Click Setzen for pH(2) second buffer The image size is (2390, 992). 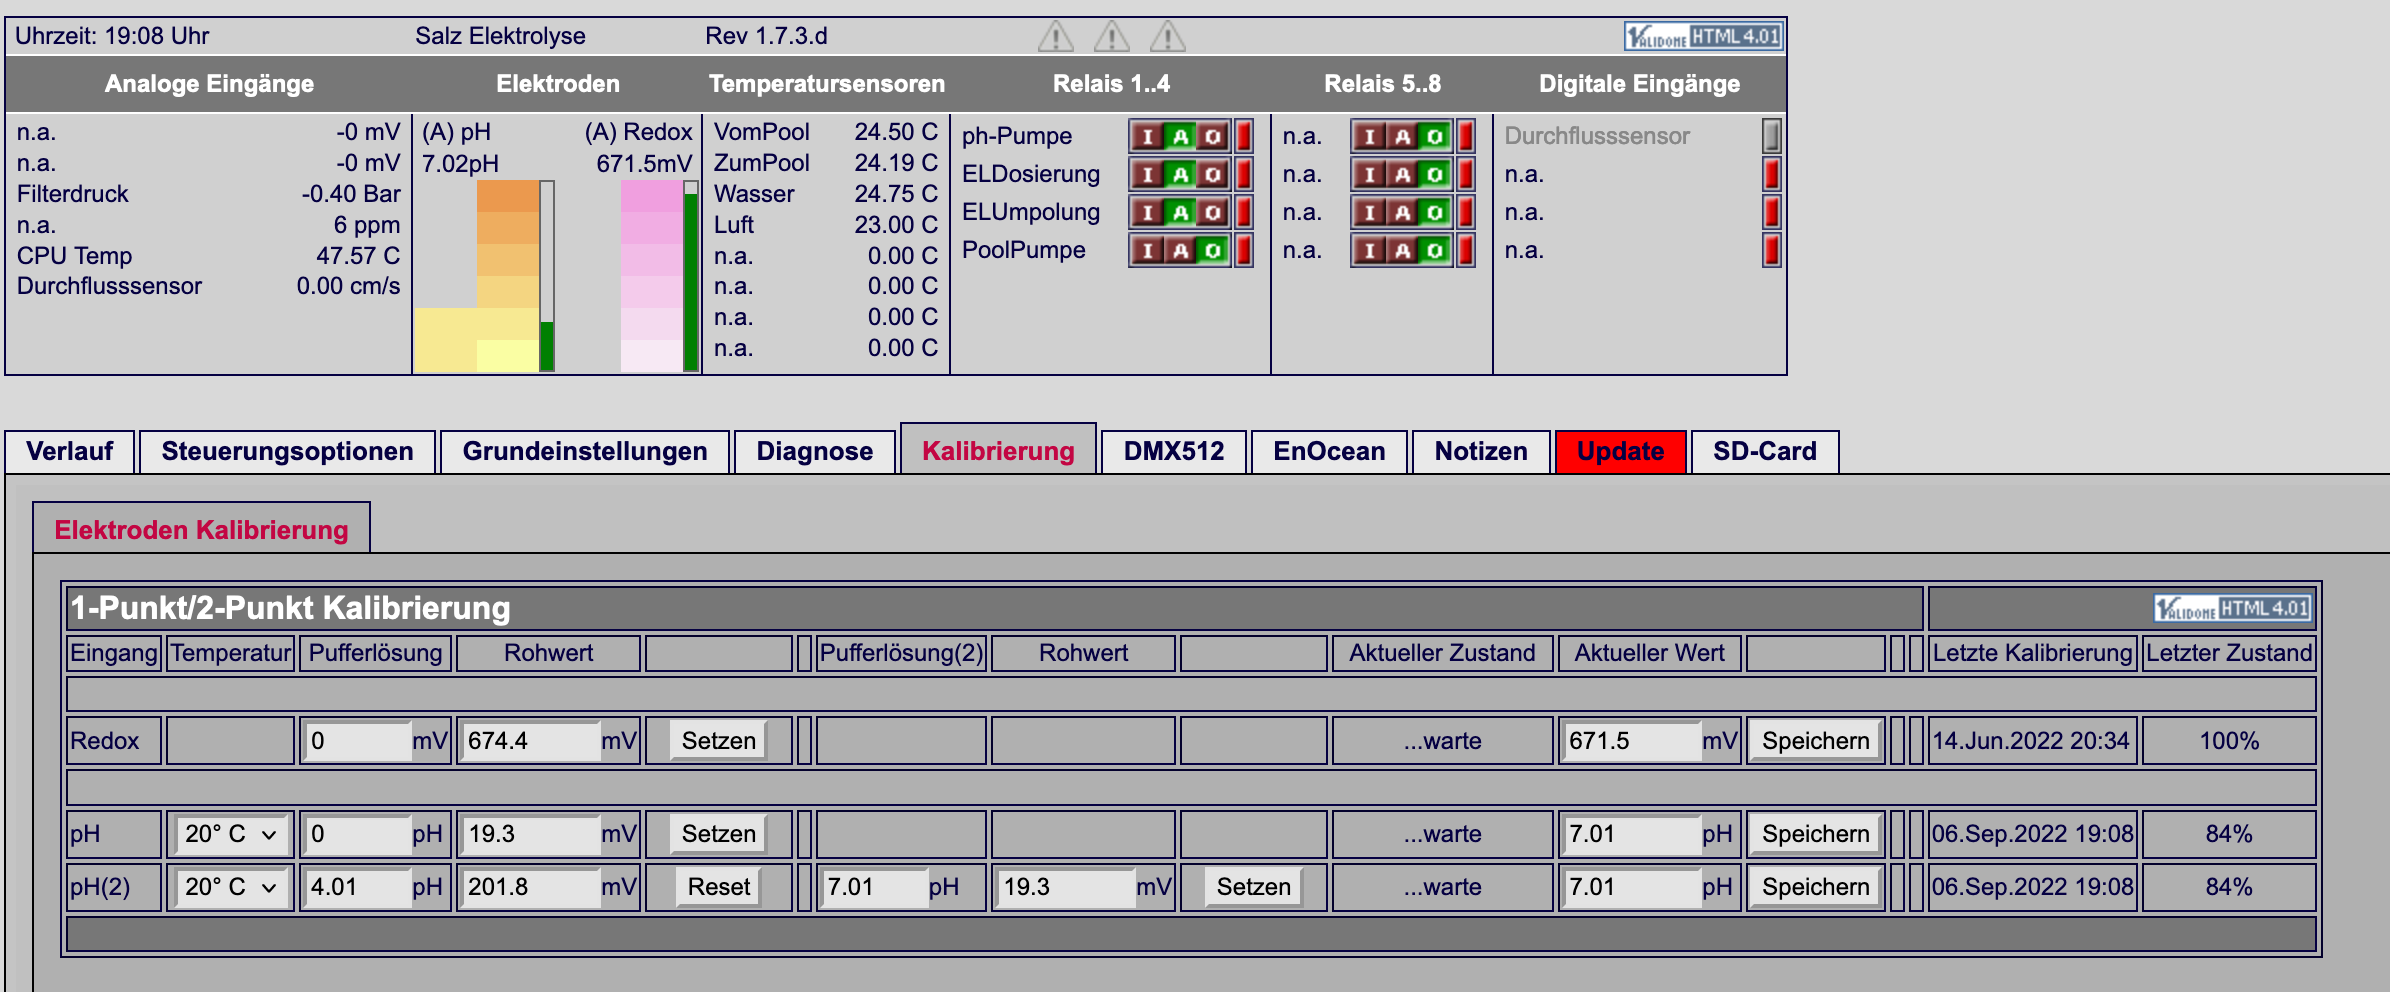[x=1254, y=887]
